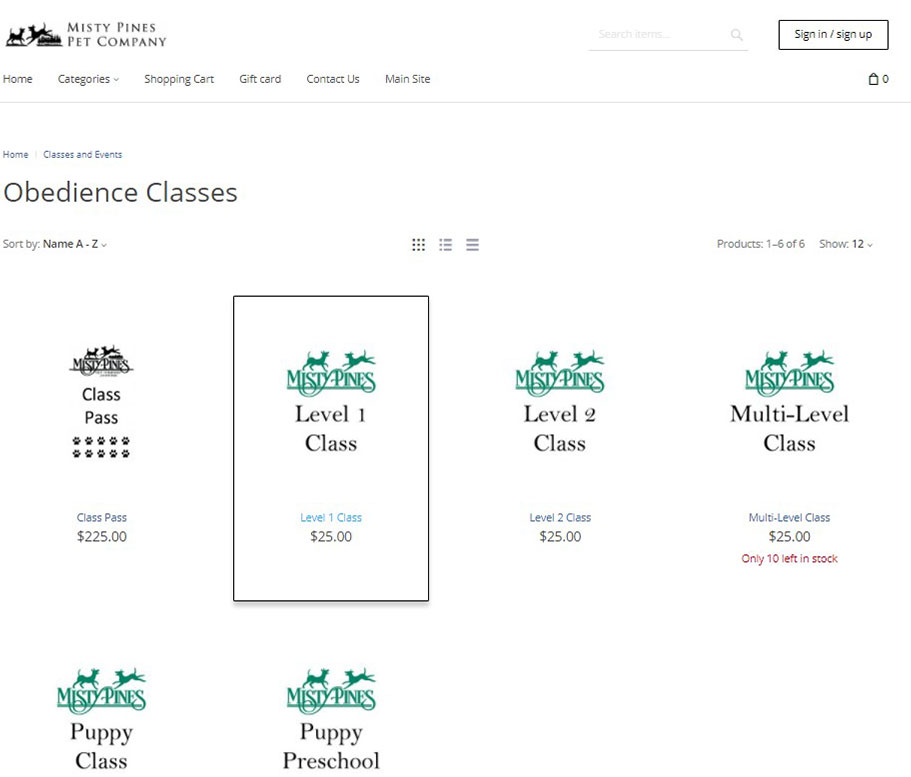The height and width of the screenshot is (777, 911).
Task: Open the Level 1 Class title link
Action: point(331,518)
